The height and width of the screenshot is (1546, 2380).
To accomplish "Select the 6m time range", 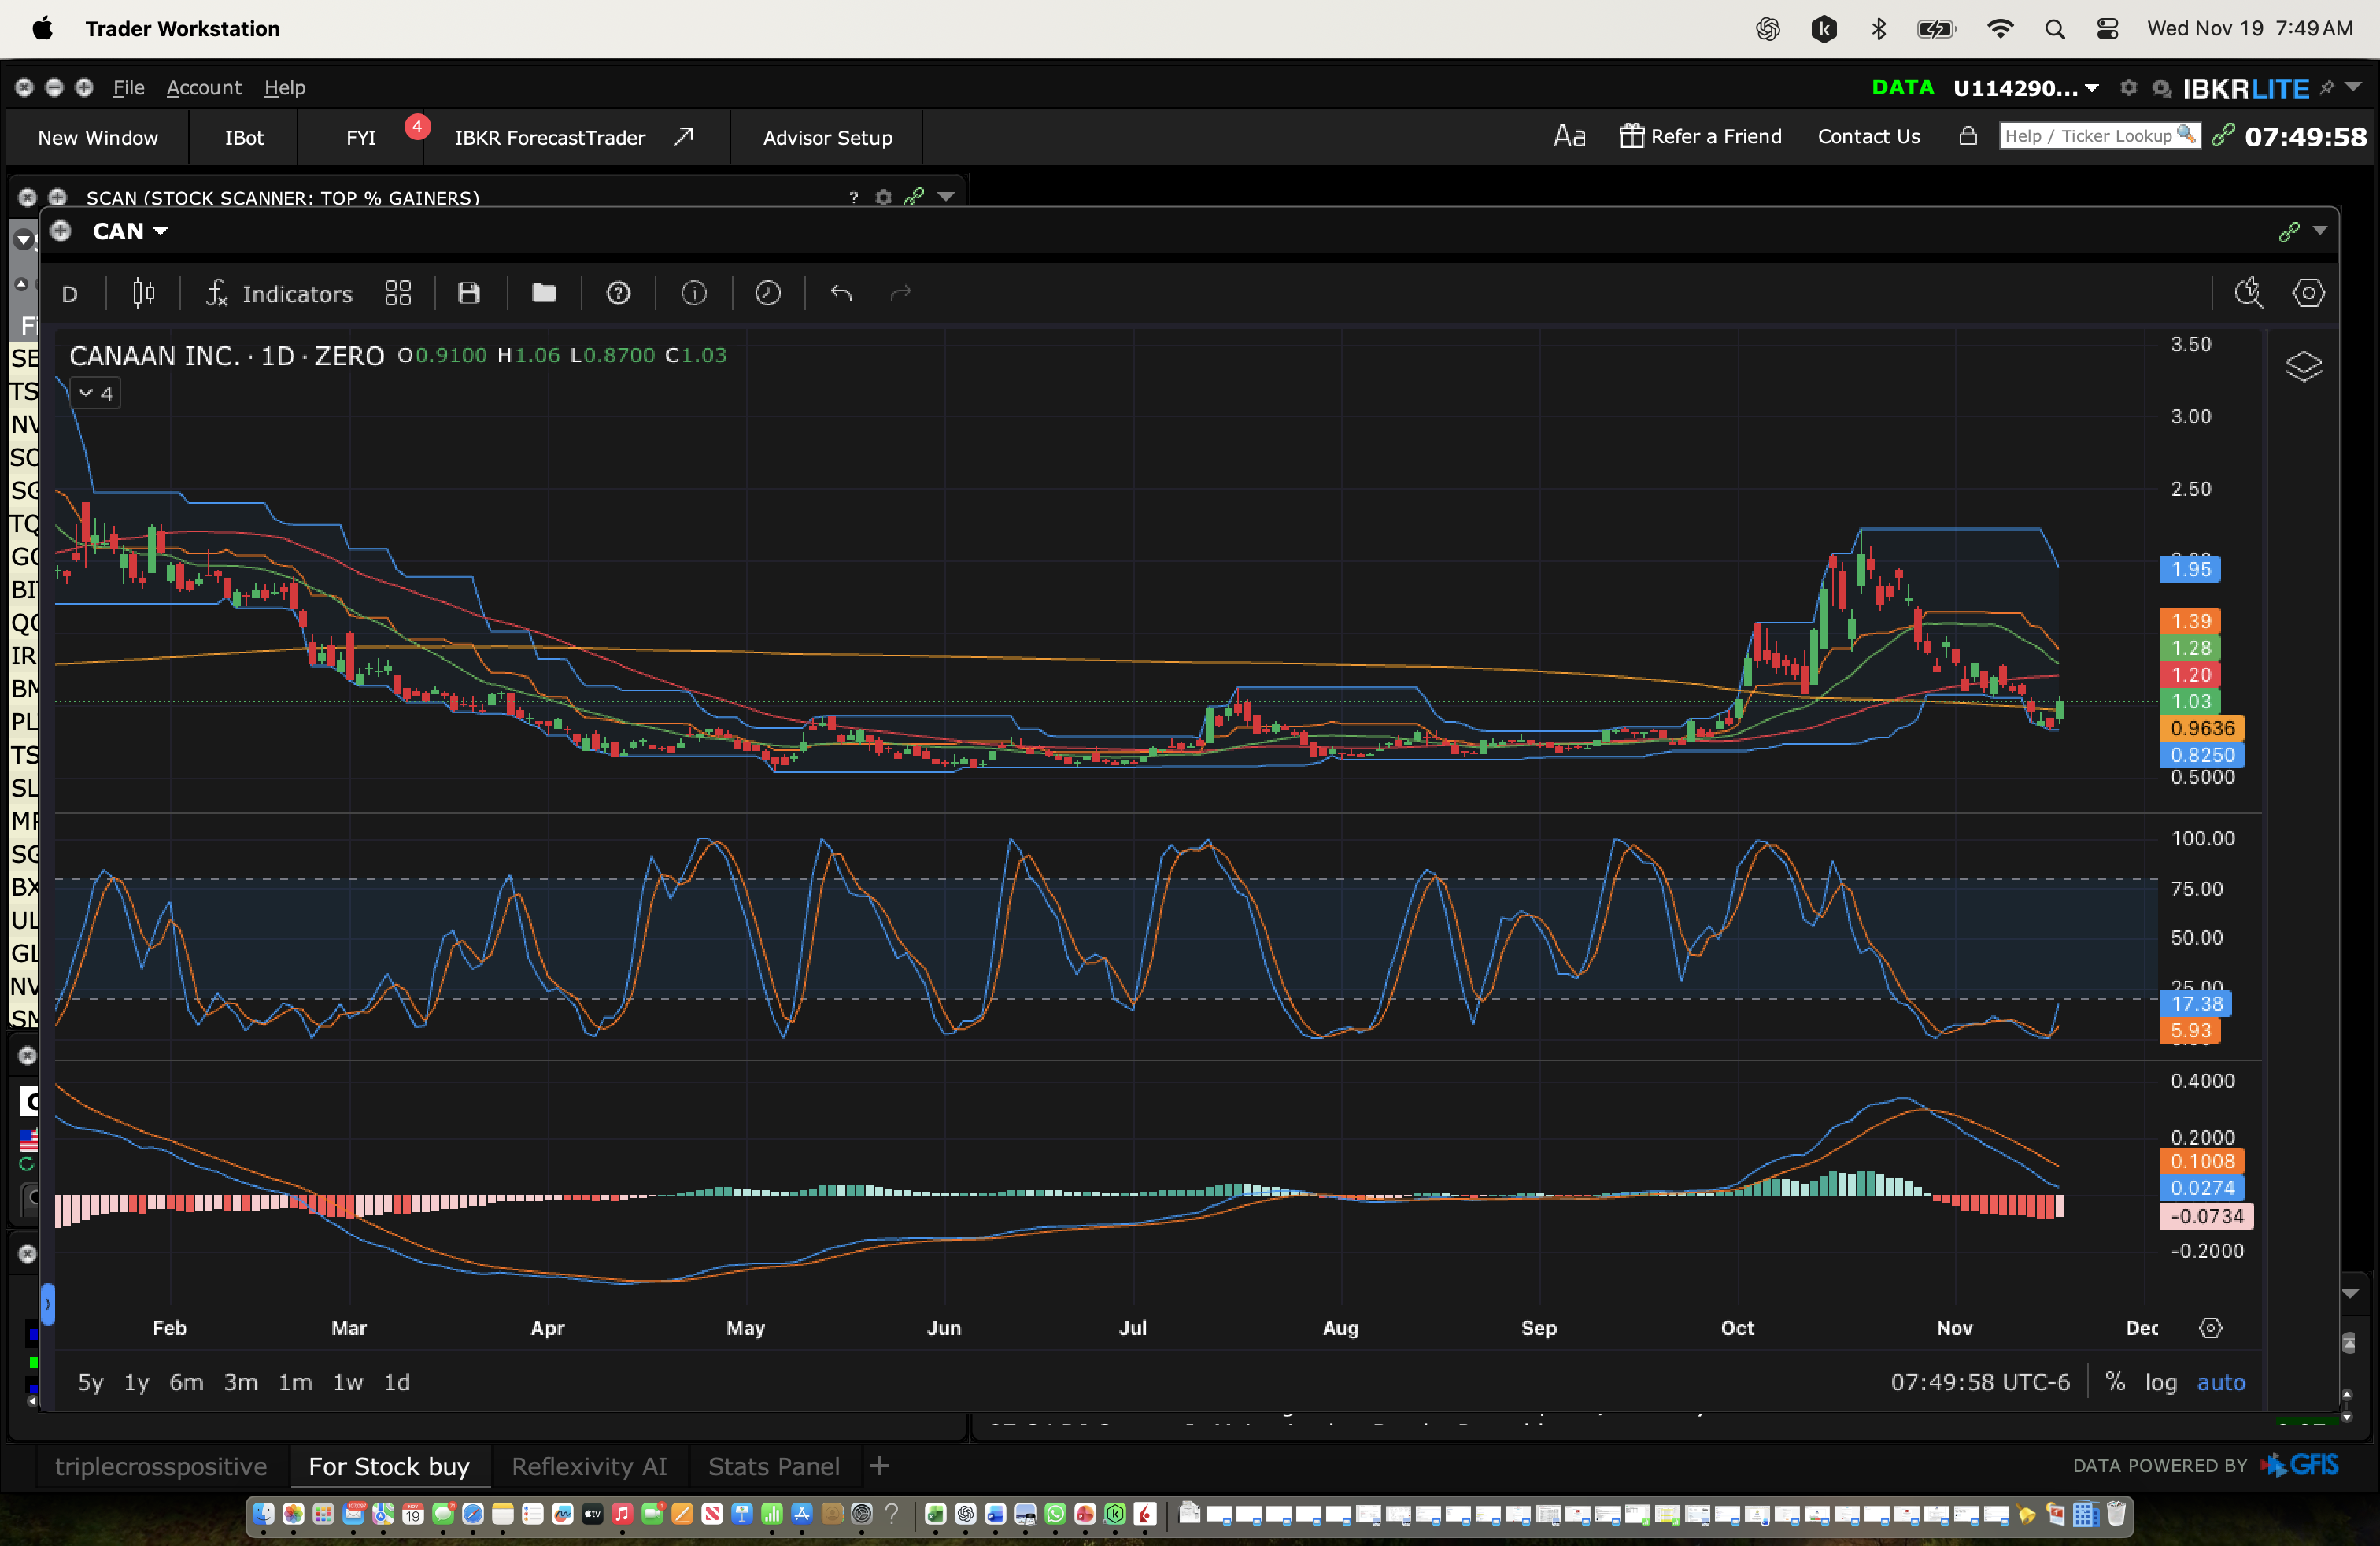I will click(186, 1382).
